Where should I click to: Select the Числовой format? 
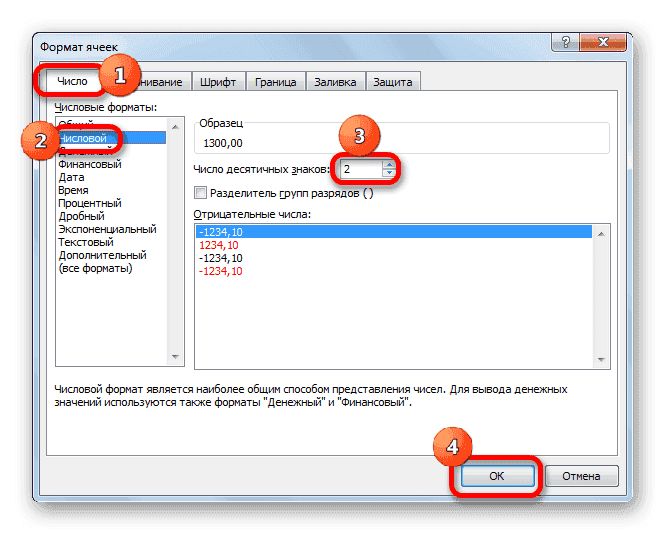click(x=112, y=138)
